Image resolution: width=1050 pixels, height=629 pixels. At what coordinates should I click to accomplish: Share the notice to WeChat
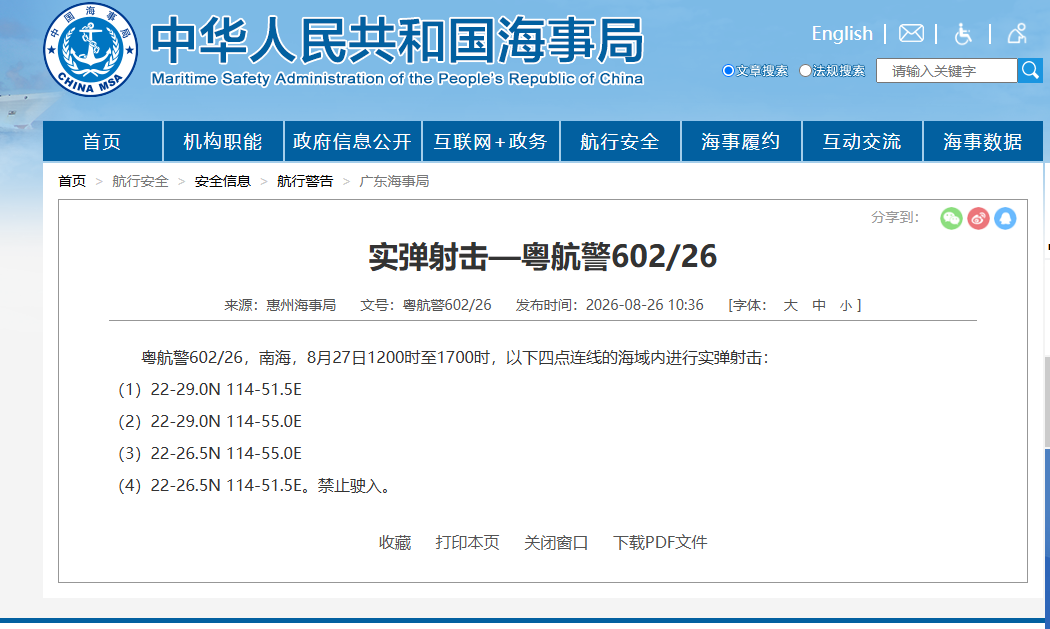951,218
